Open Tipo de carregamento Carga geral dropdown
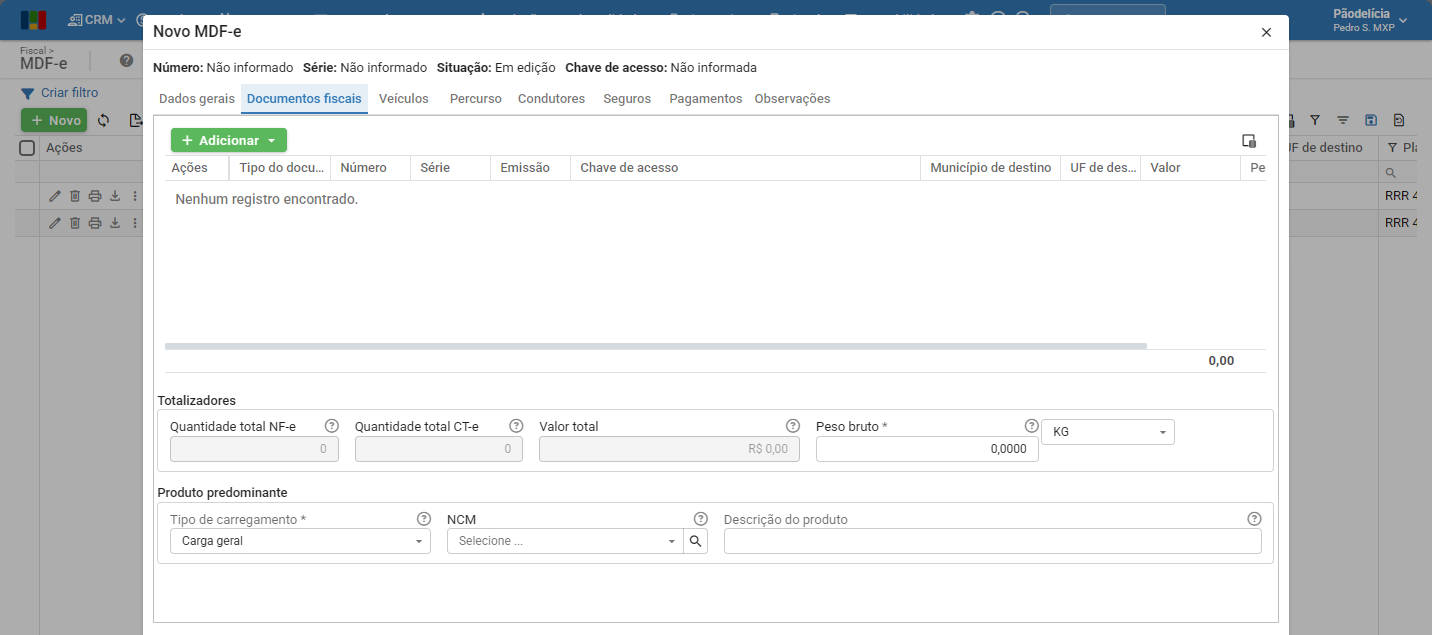The image size is (1432, 635). pyautogui.click(x=300, y=541)
